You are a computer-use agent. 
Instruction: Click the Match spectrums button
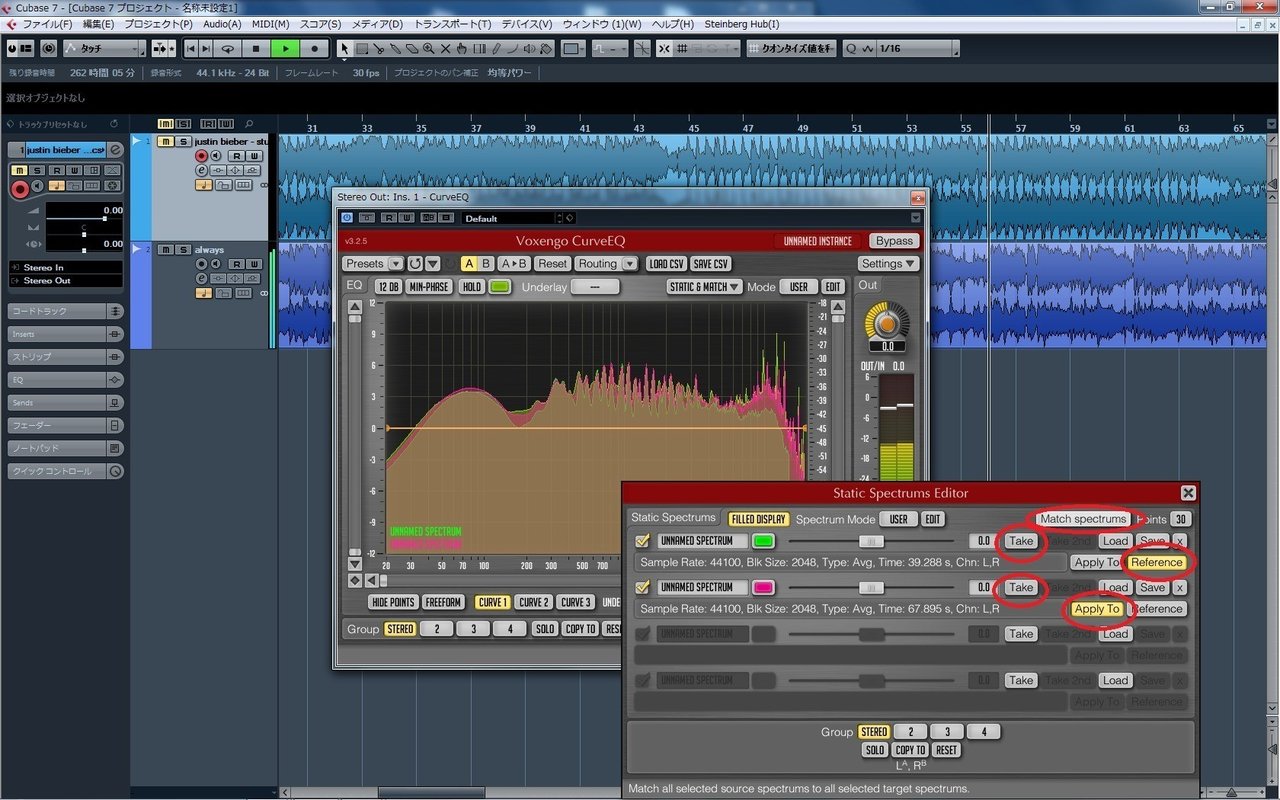pyautogui.click(x=1082, y=519)
